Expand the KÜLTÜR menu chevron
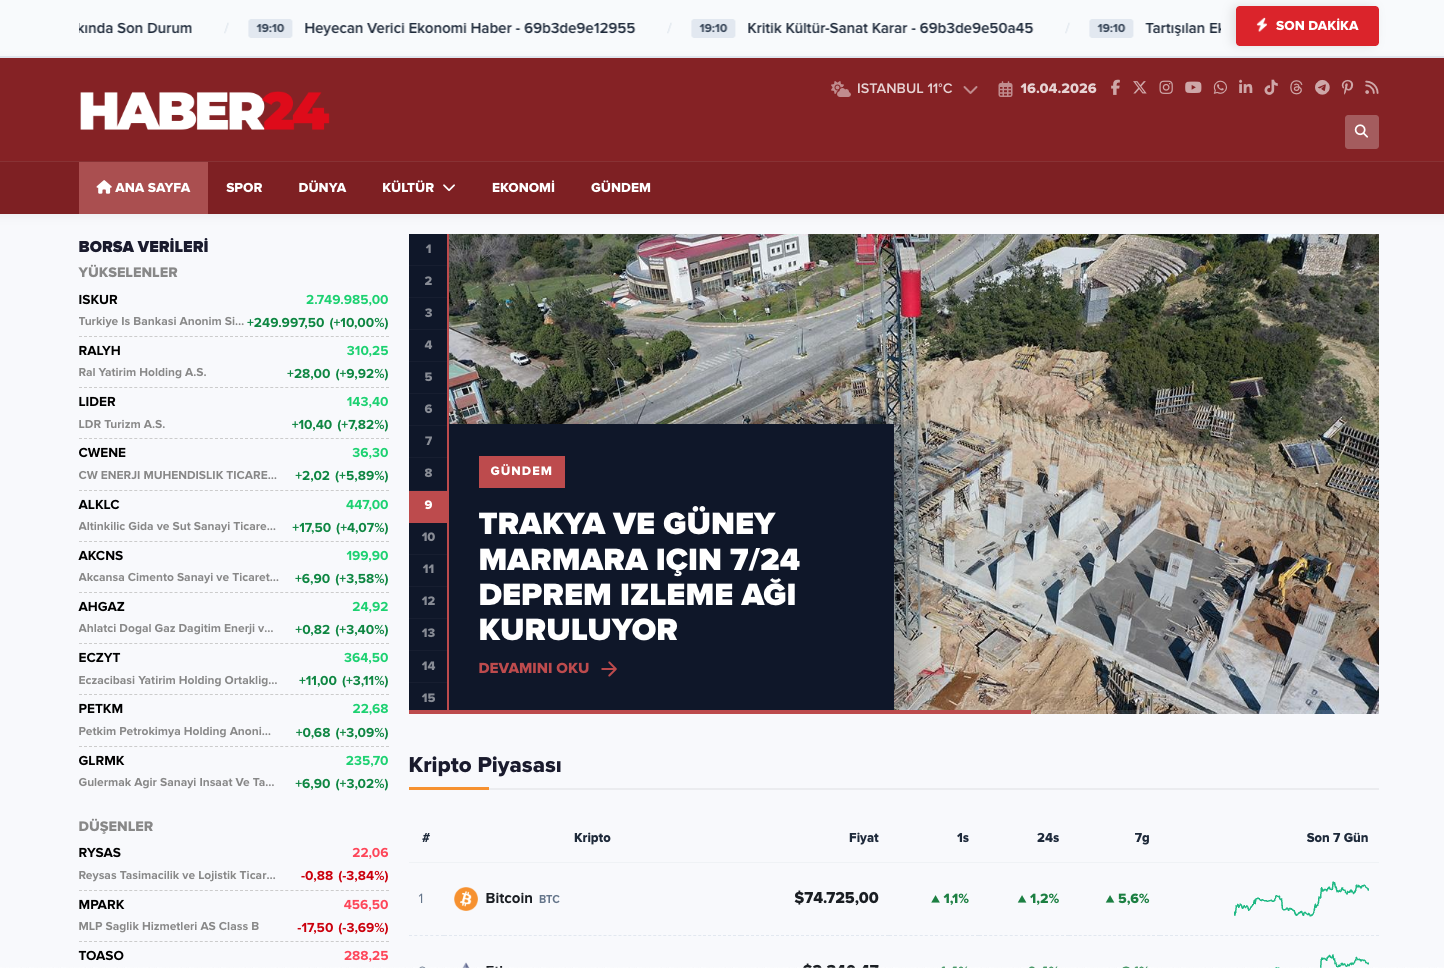 (449, 188)
